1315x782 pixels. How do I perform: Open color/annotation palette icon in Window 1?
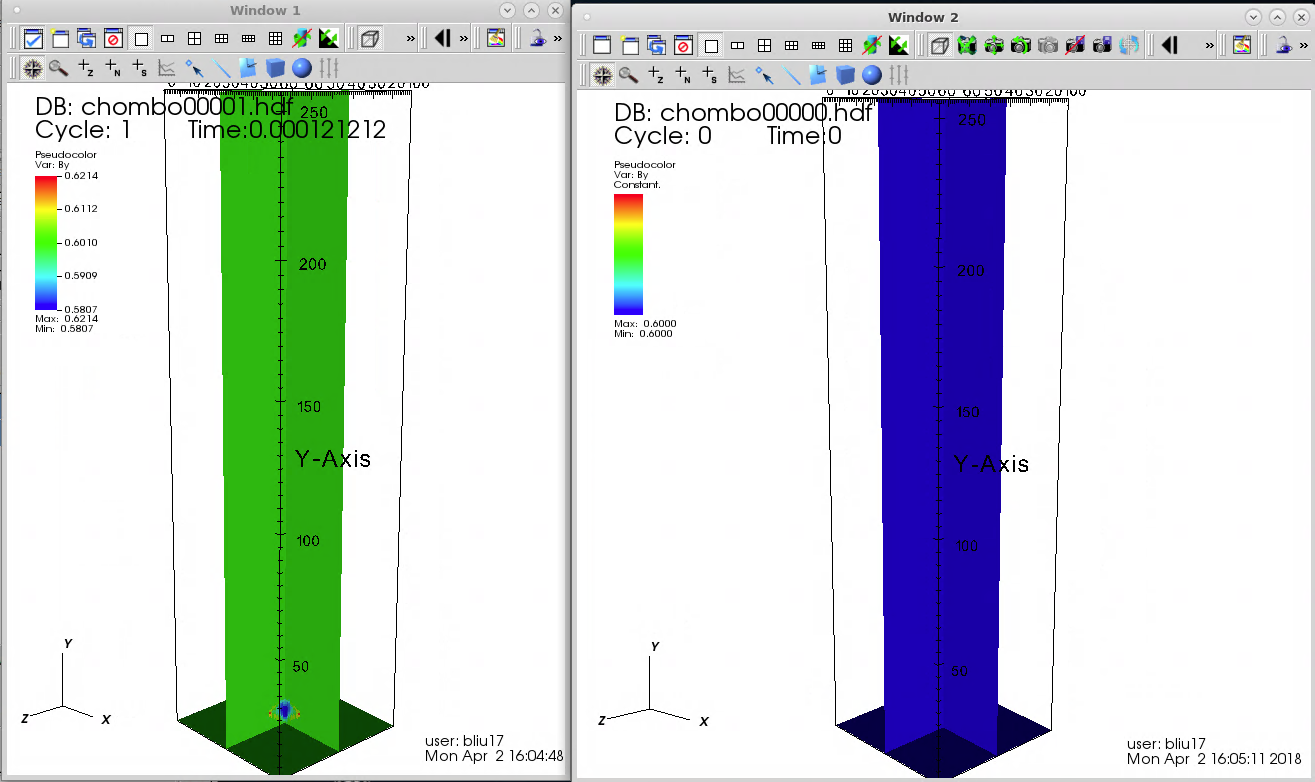(x=495, y=39)
